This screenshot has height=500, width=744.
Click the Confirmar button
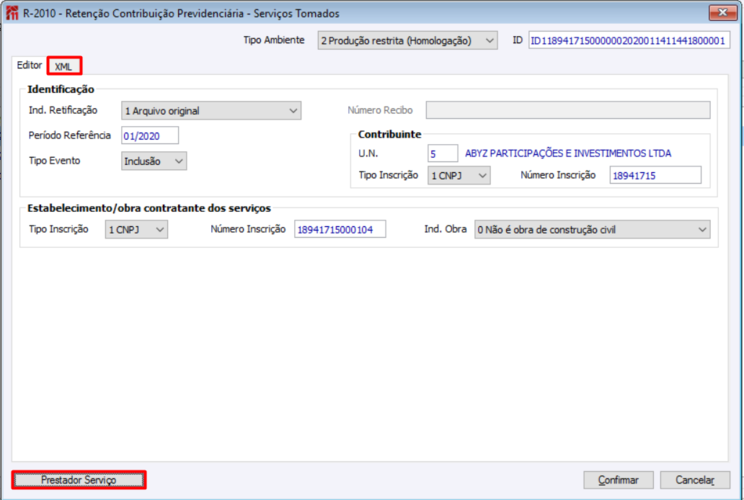tap(618, 480)
